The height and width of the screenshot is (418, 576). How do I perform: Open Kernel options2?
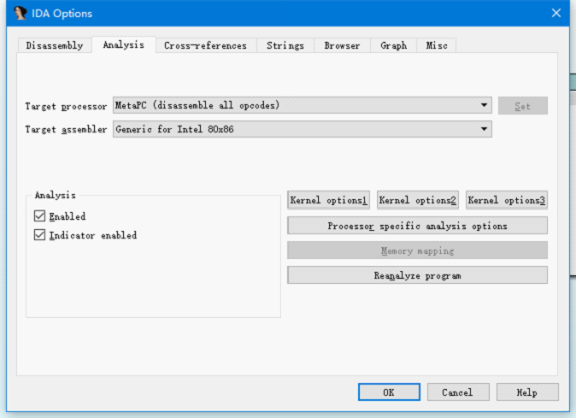pyautogui.click(x=418, y=200)
